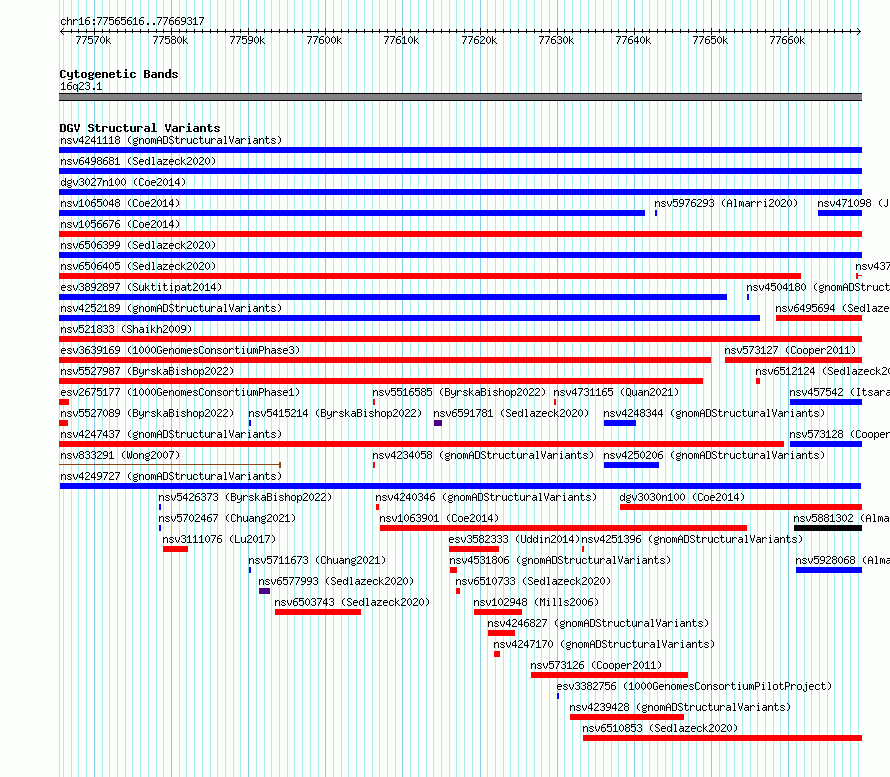Click the nsv4247170 gnomAD variant label
This screenshot has width=890, height=777.
(x=604, y=644)
